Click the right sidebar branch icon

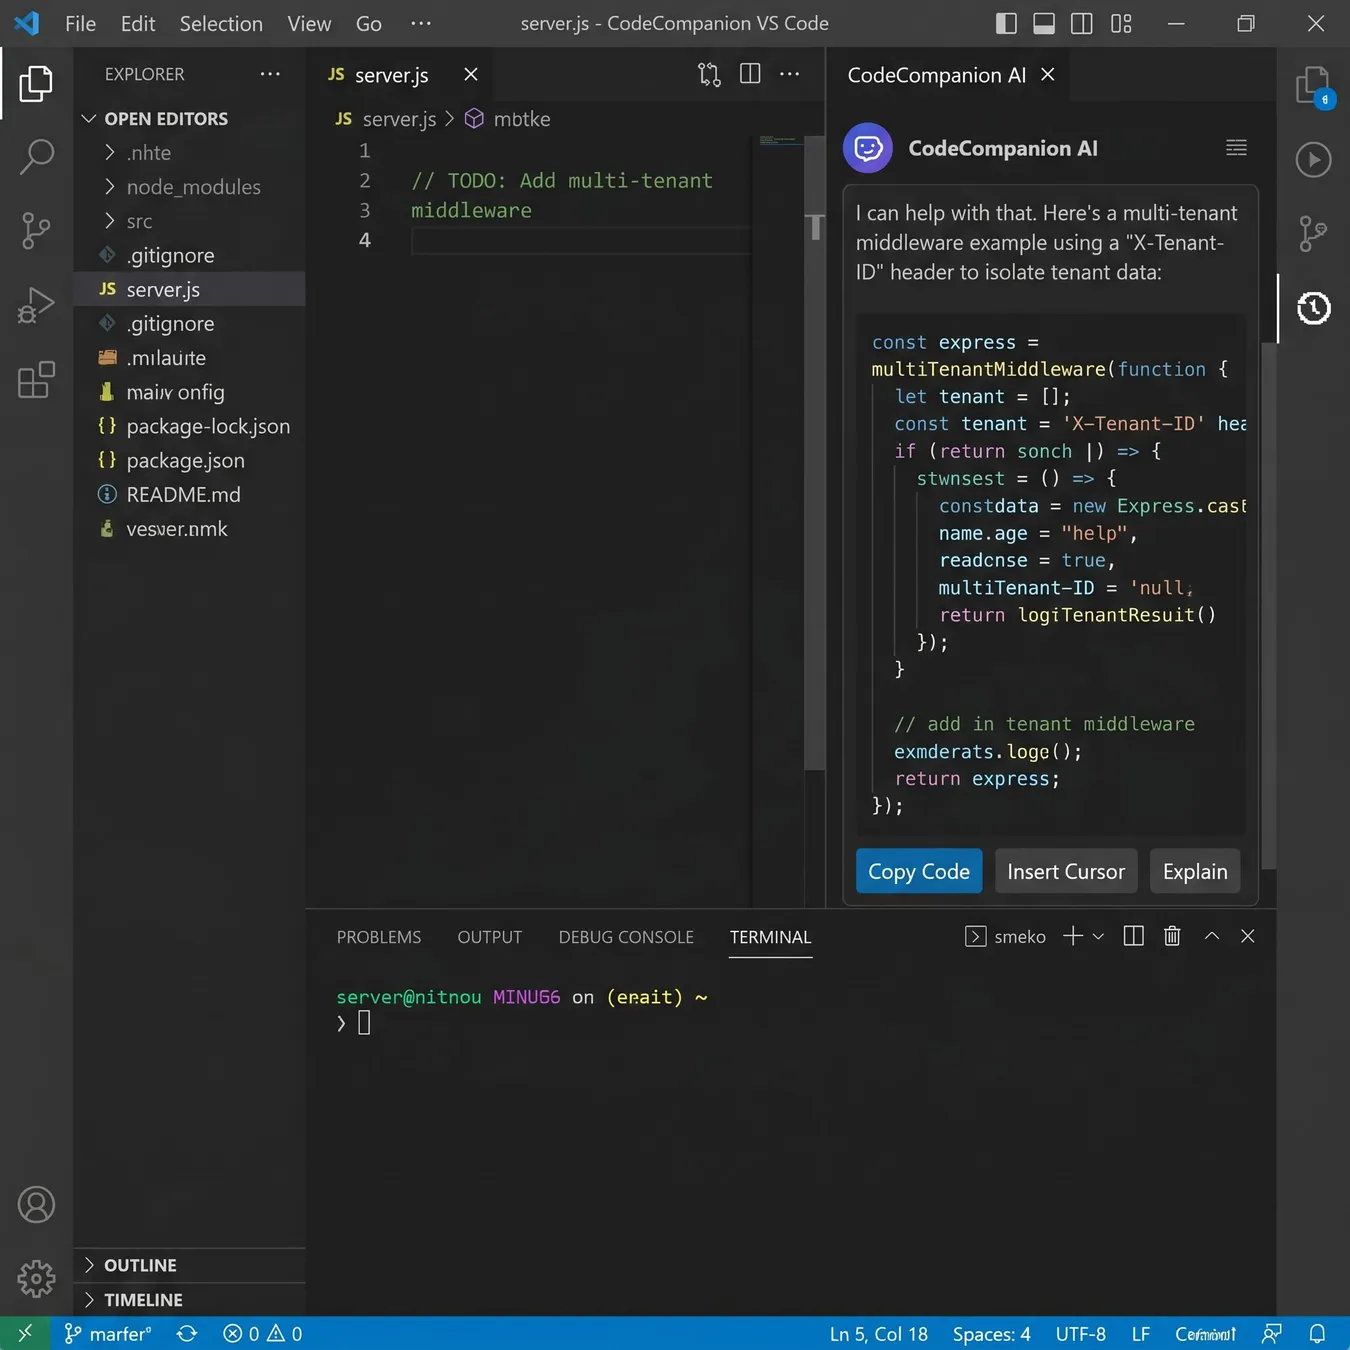coord(1312,233)
